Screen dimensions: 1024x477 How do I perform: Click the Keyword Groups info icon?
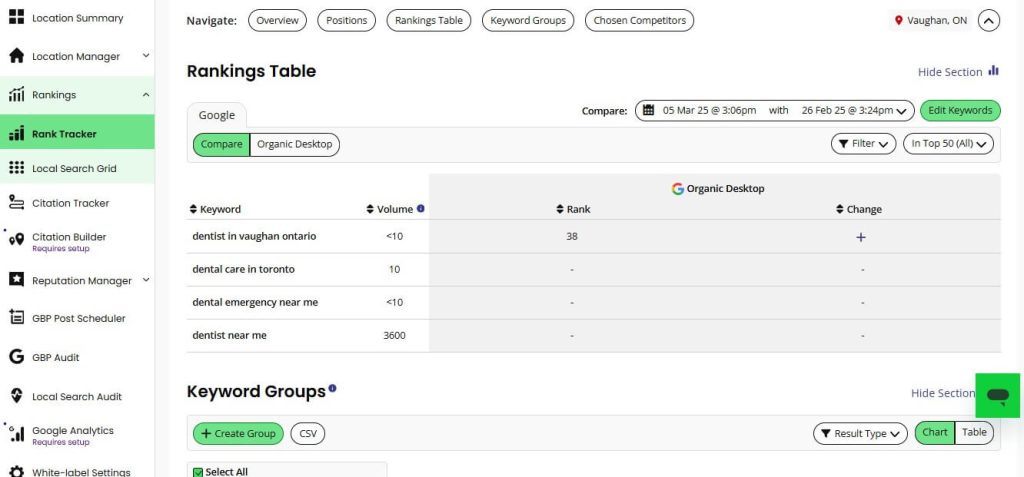[x=332, y=389]
